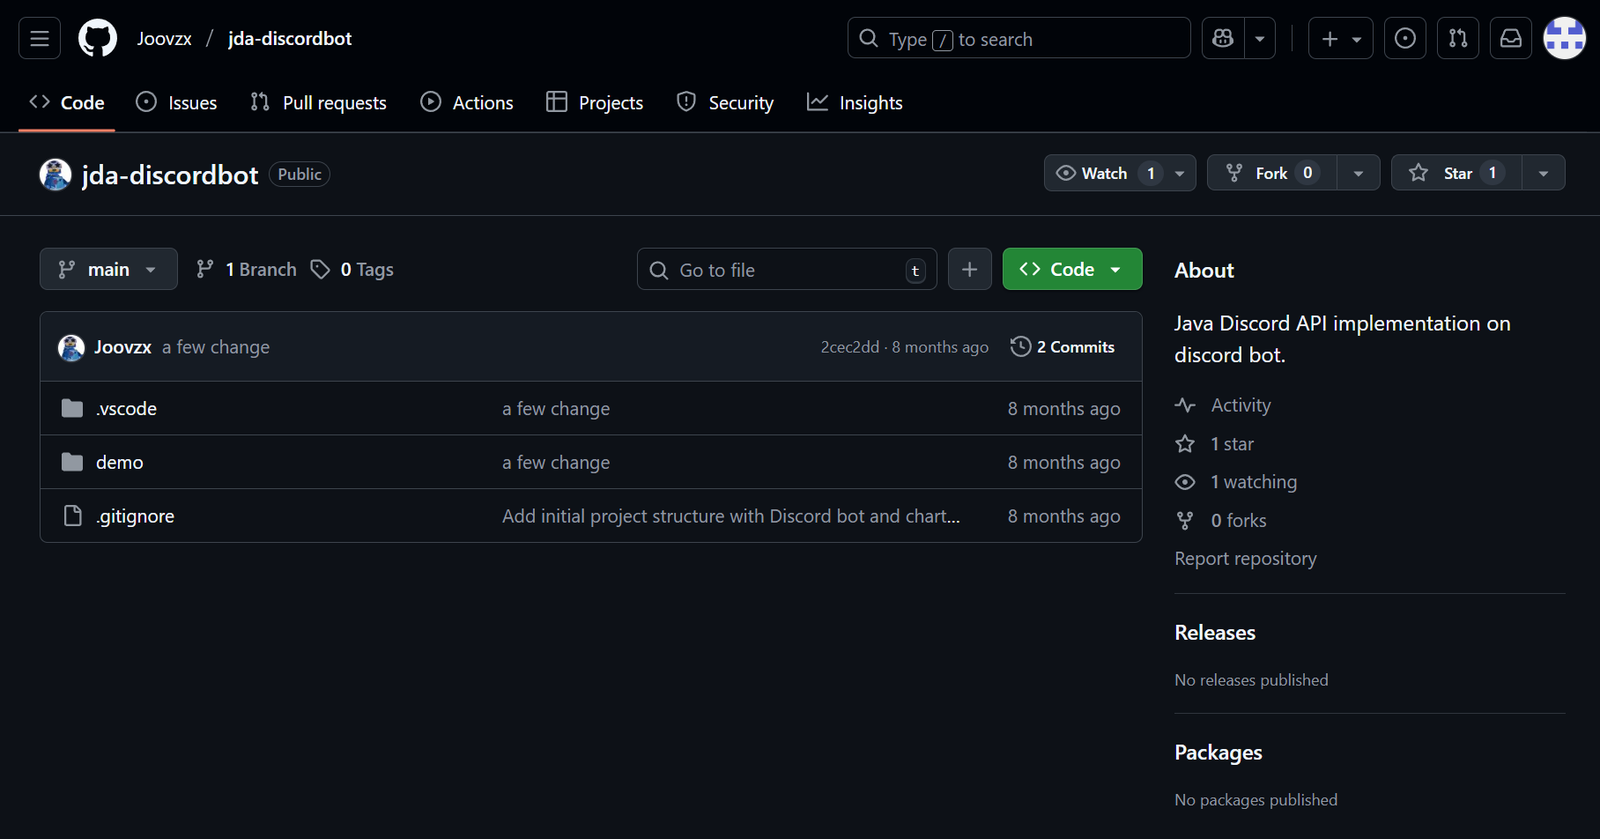Click the add file plus button

969,270
